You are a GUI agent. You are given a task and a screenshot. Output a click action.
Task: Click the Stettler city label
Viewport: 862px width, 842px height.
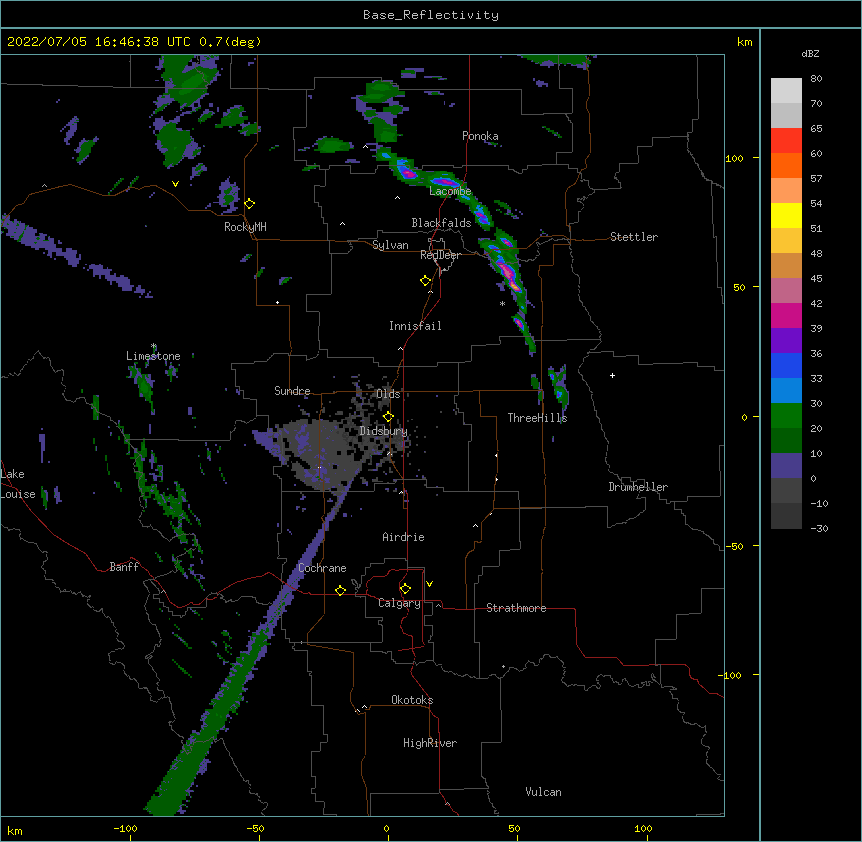click(634, 237)
